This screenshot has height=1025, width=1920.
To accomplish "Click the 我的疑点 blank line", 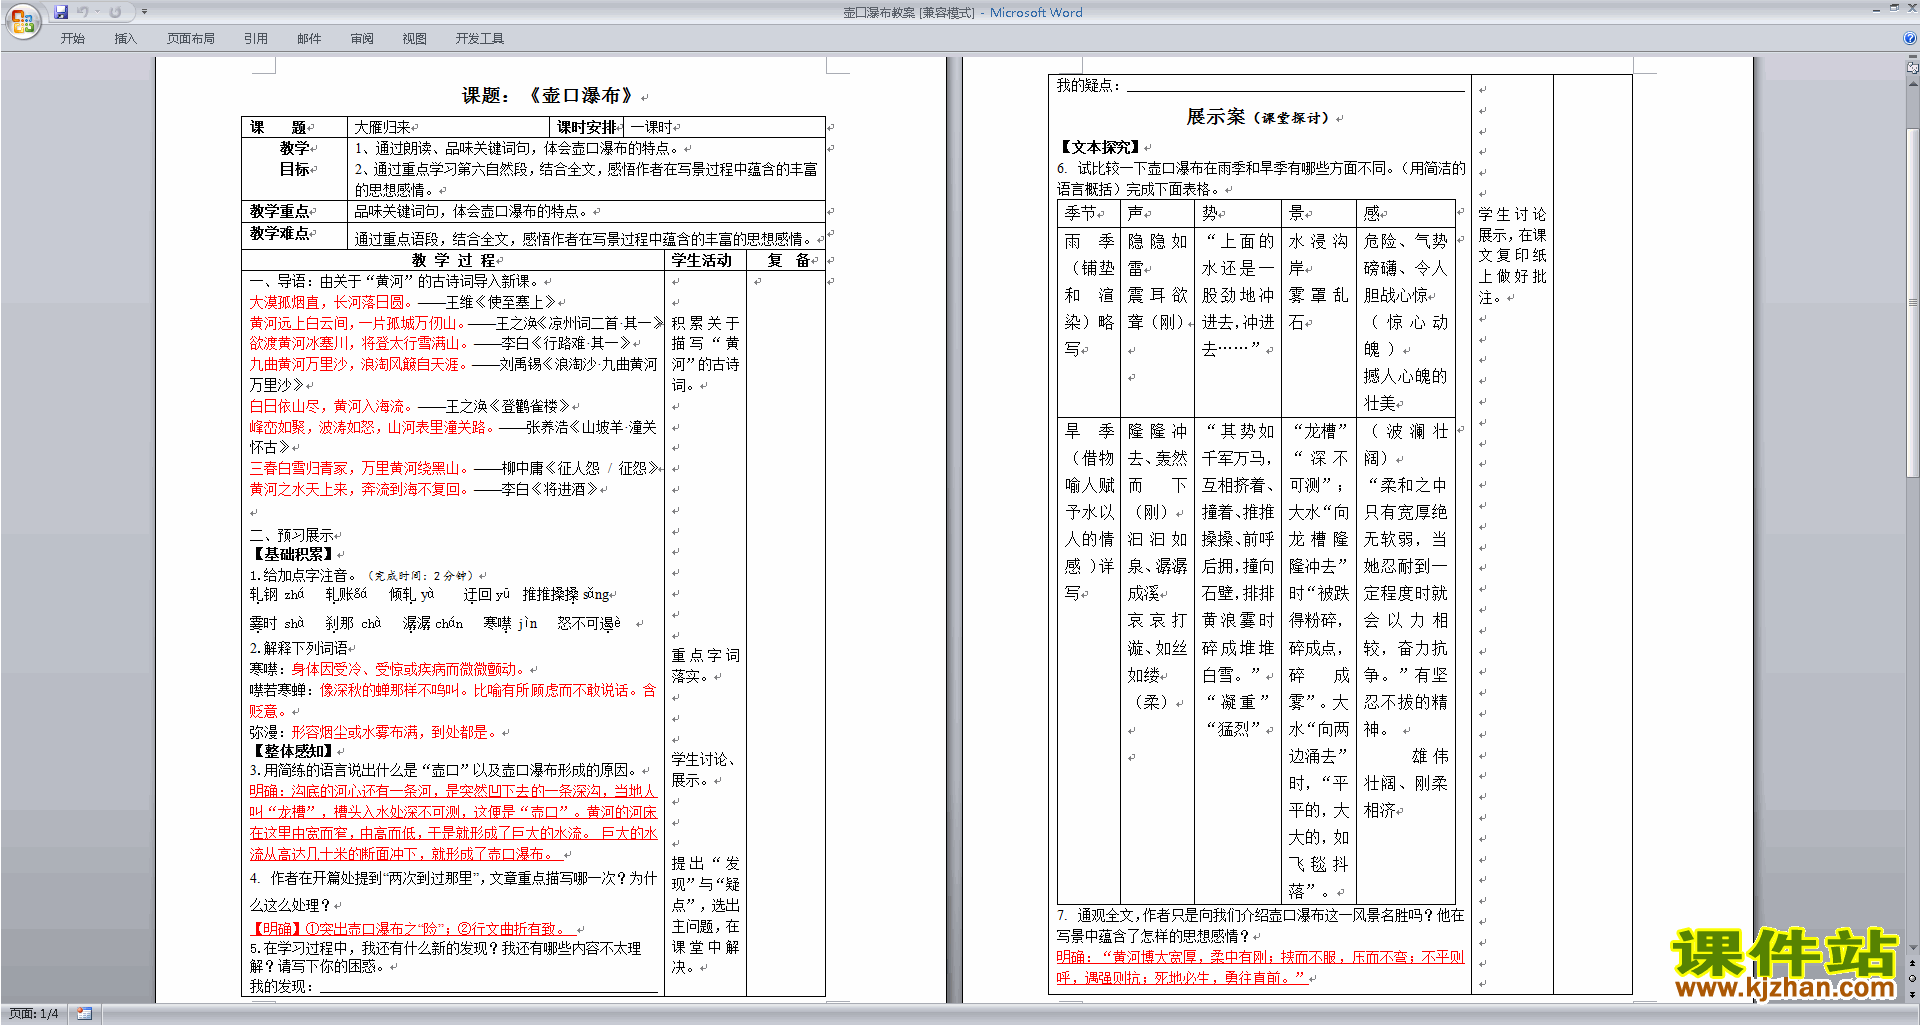I will point(1296,86).
